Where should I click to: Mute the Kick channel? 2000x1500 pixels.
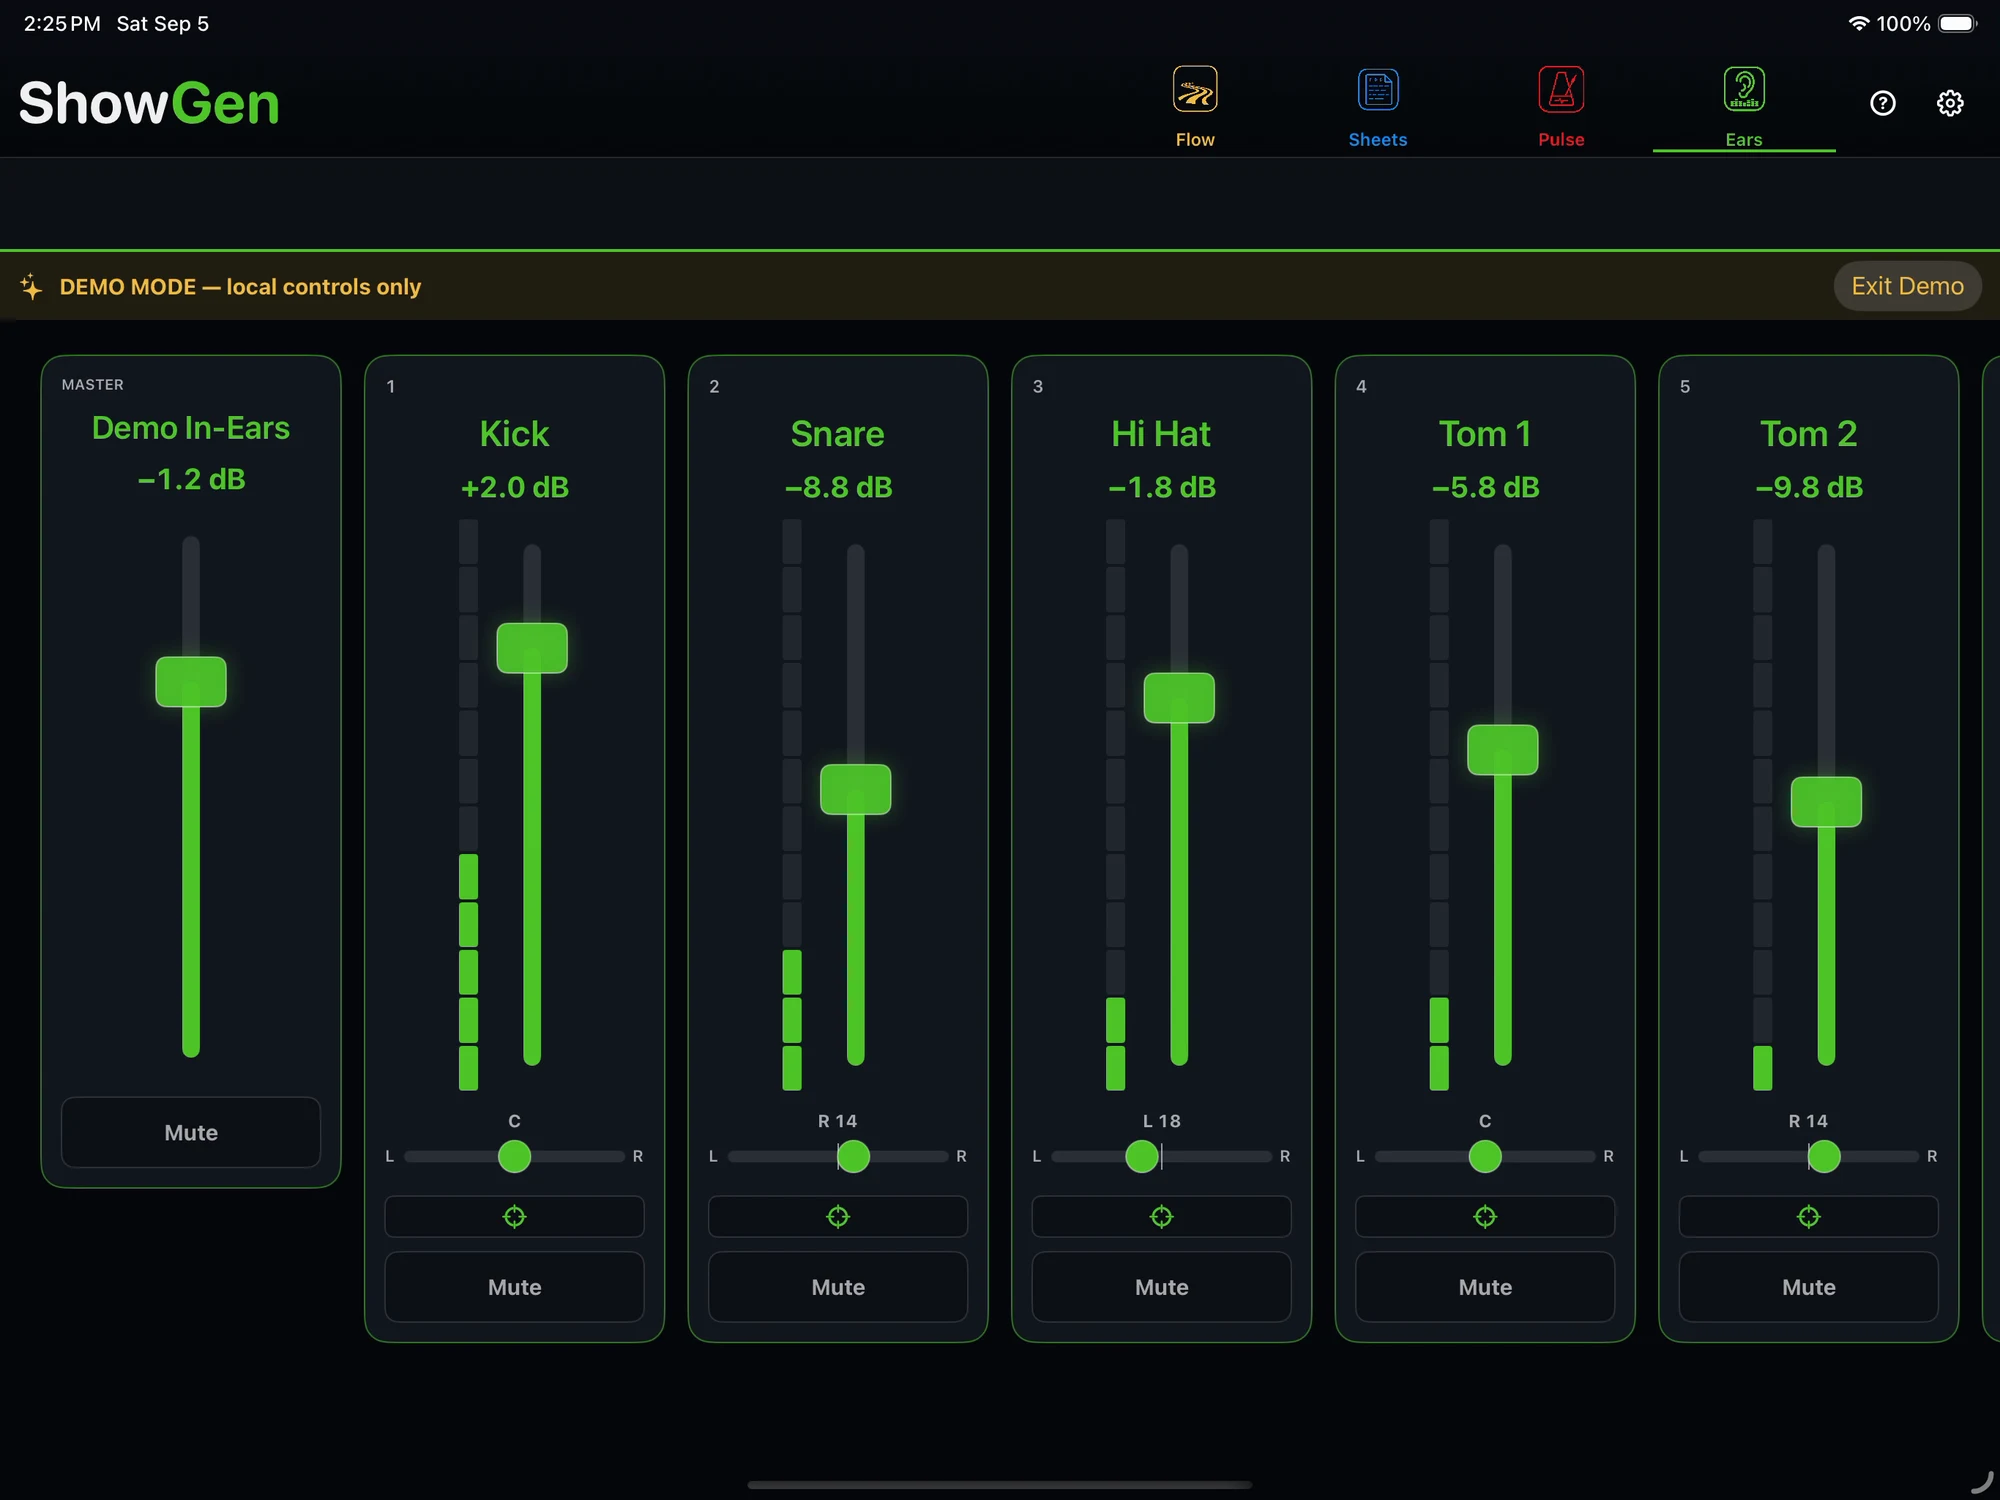[514, 1287]
